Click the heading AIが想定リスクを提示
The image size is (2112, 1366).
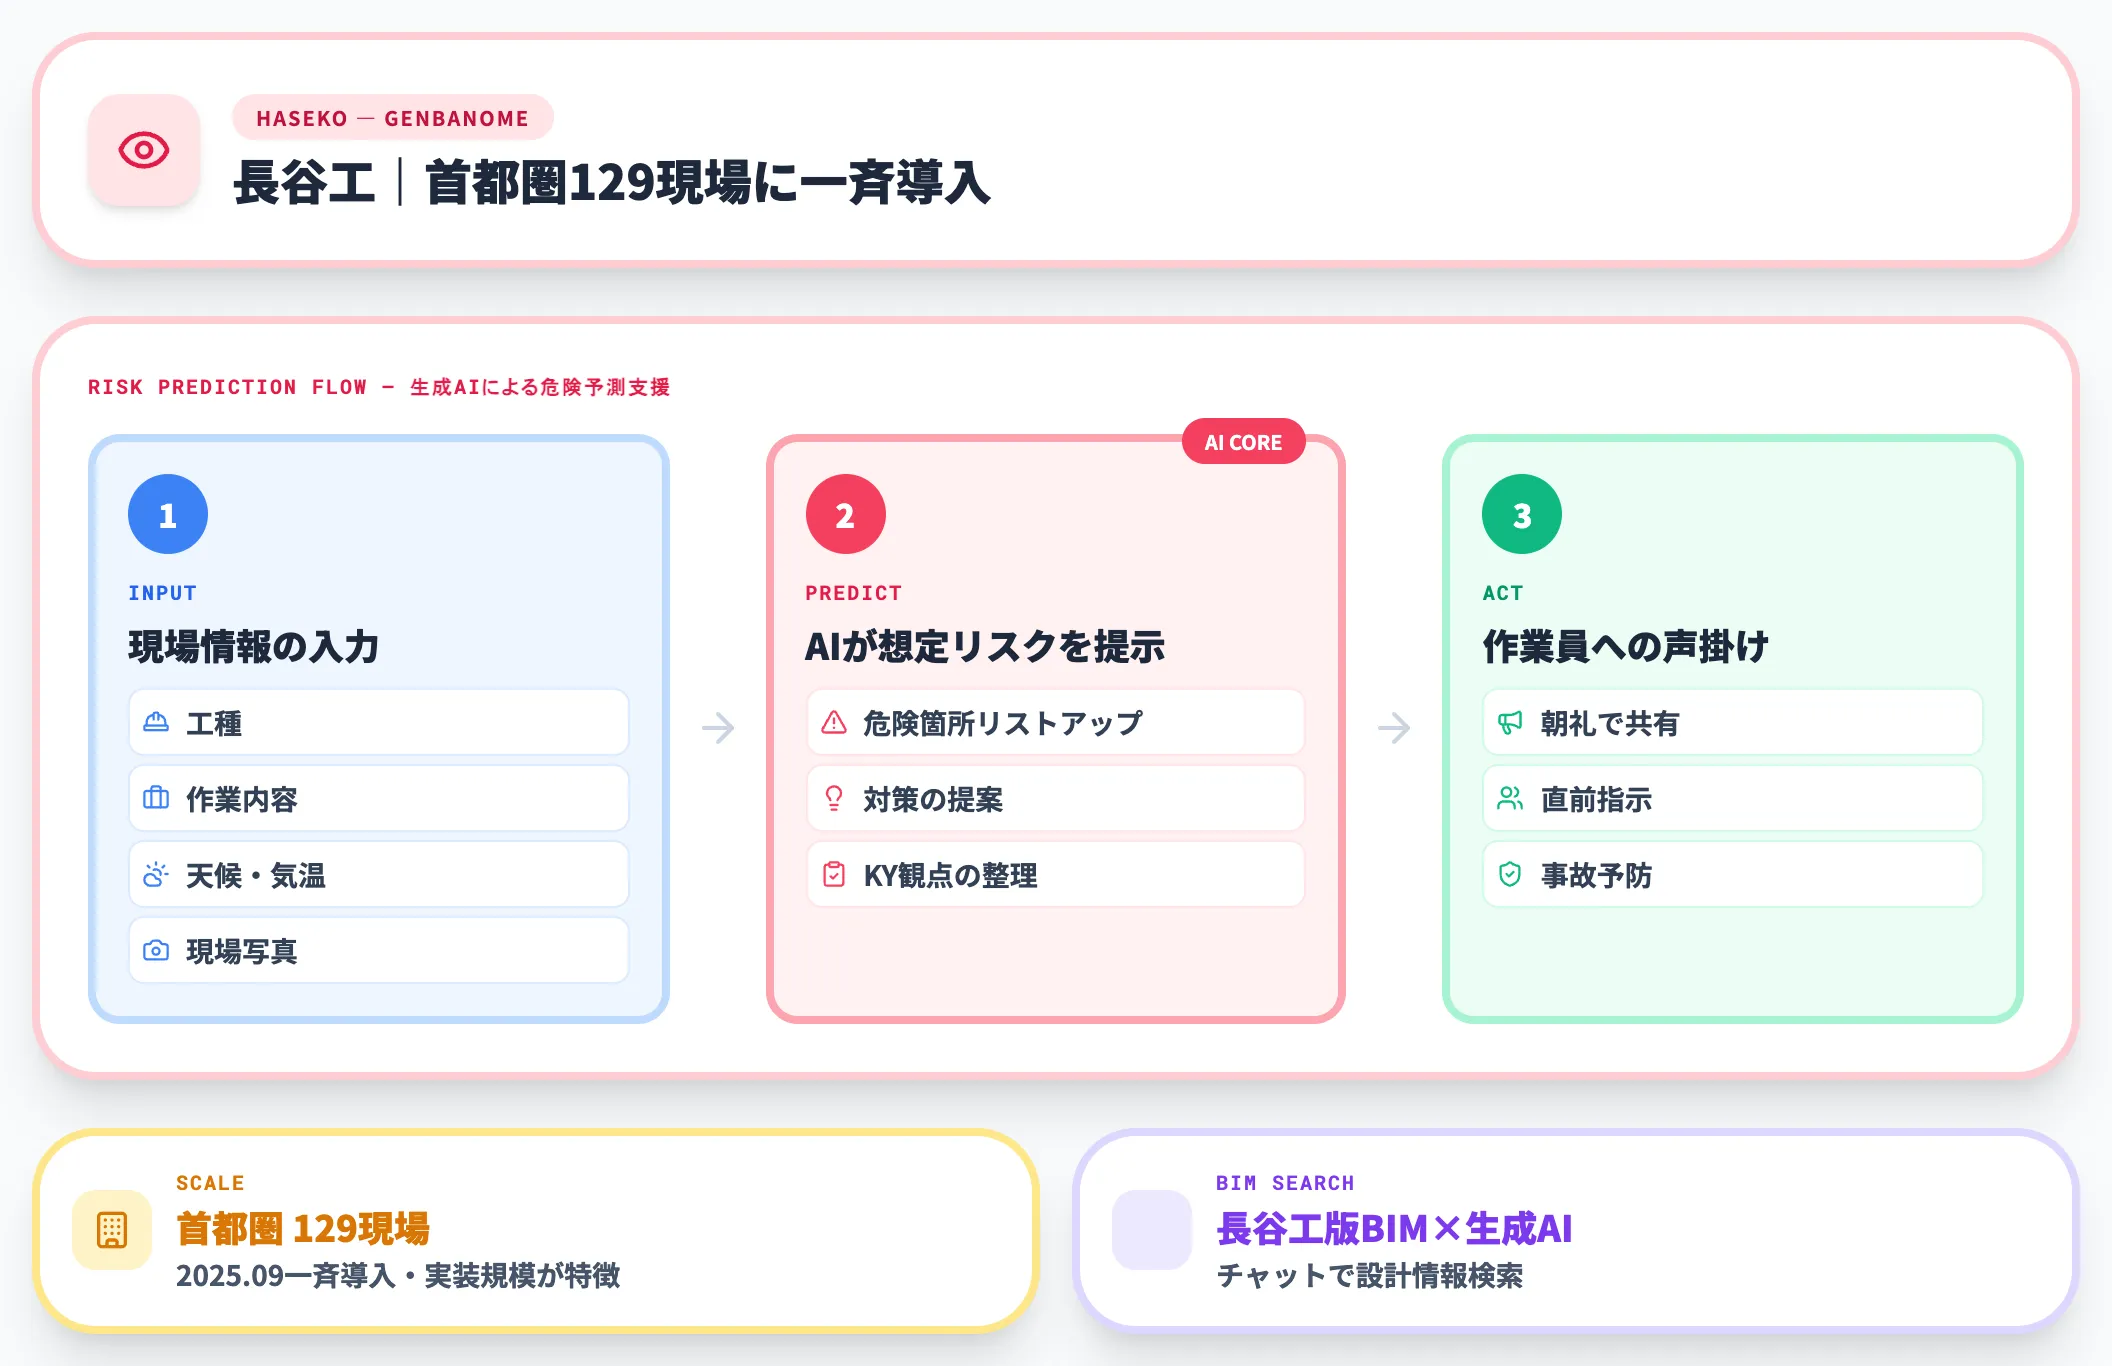[x=985, y=646]
